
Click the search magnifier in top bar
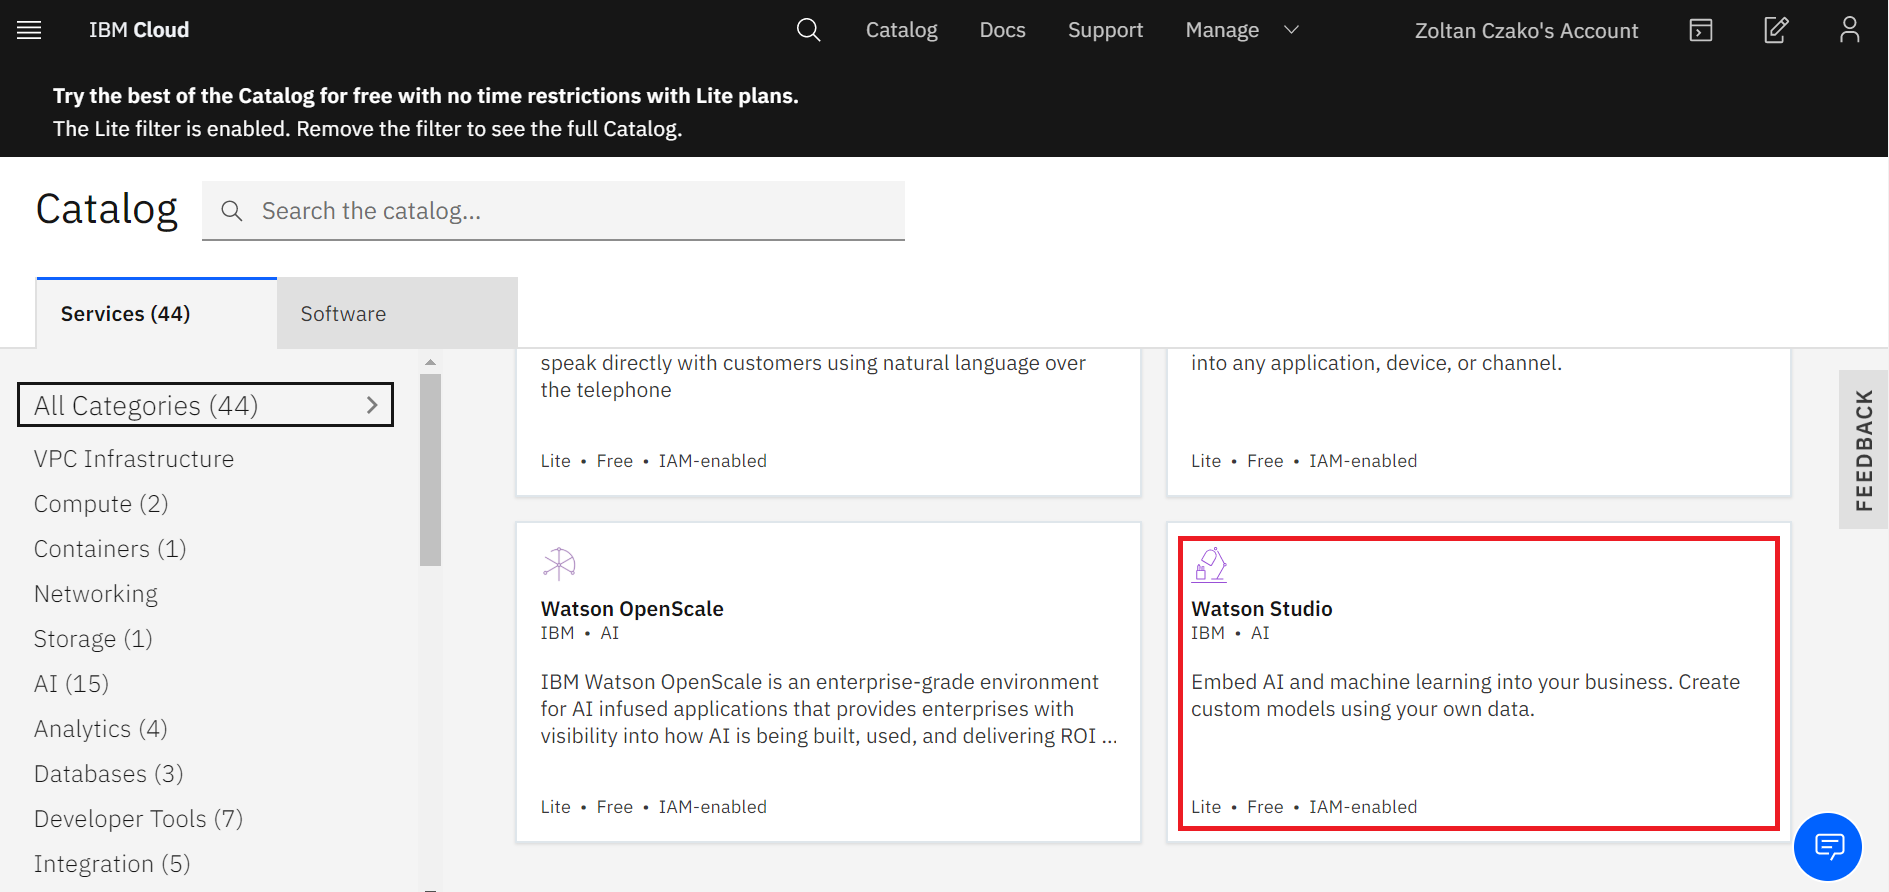[808, 30]
